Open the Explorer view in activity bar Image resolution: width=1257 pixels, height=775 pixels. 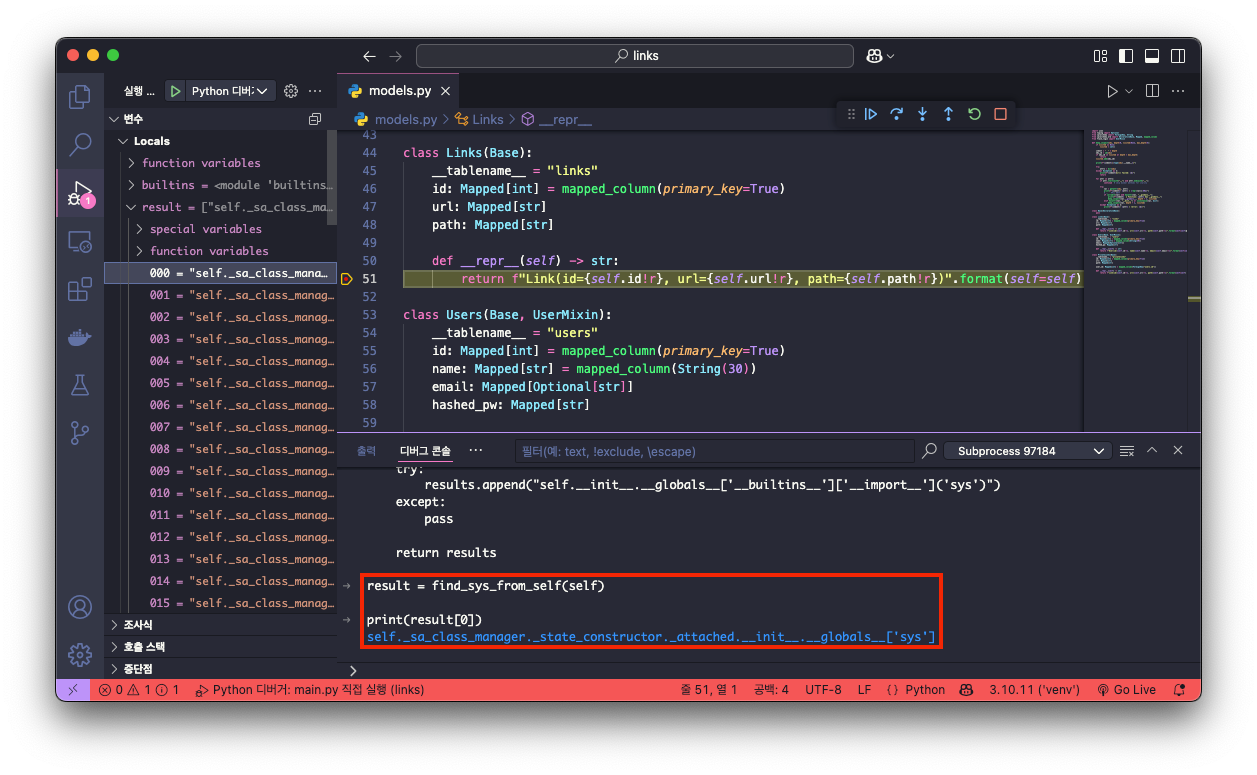pos(80,97)
